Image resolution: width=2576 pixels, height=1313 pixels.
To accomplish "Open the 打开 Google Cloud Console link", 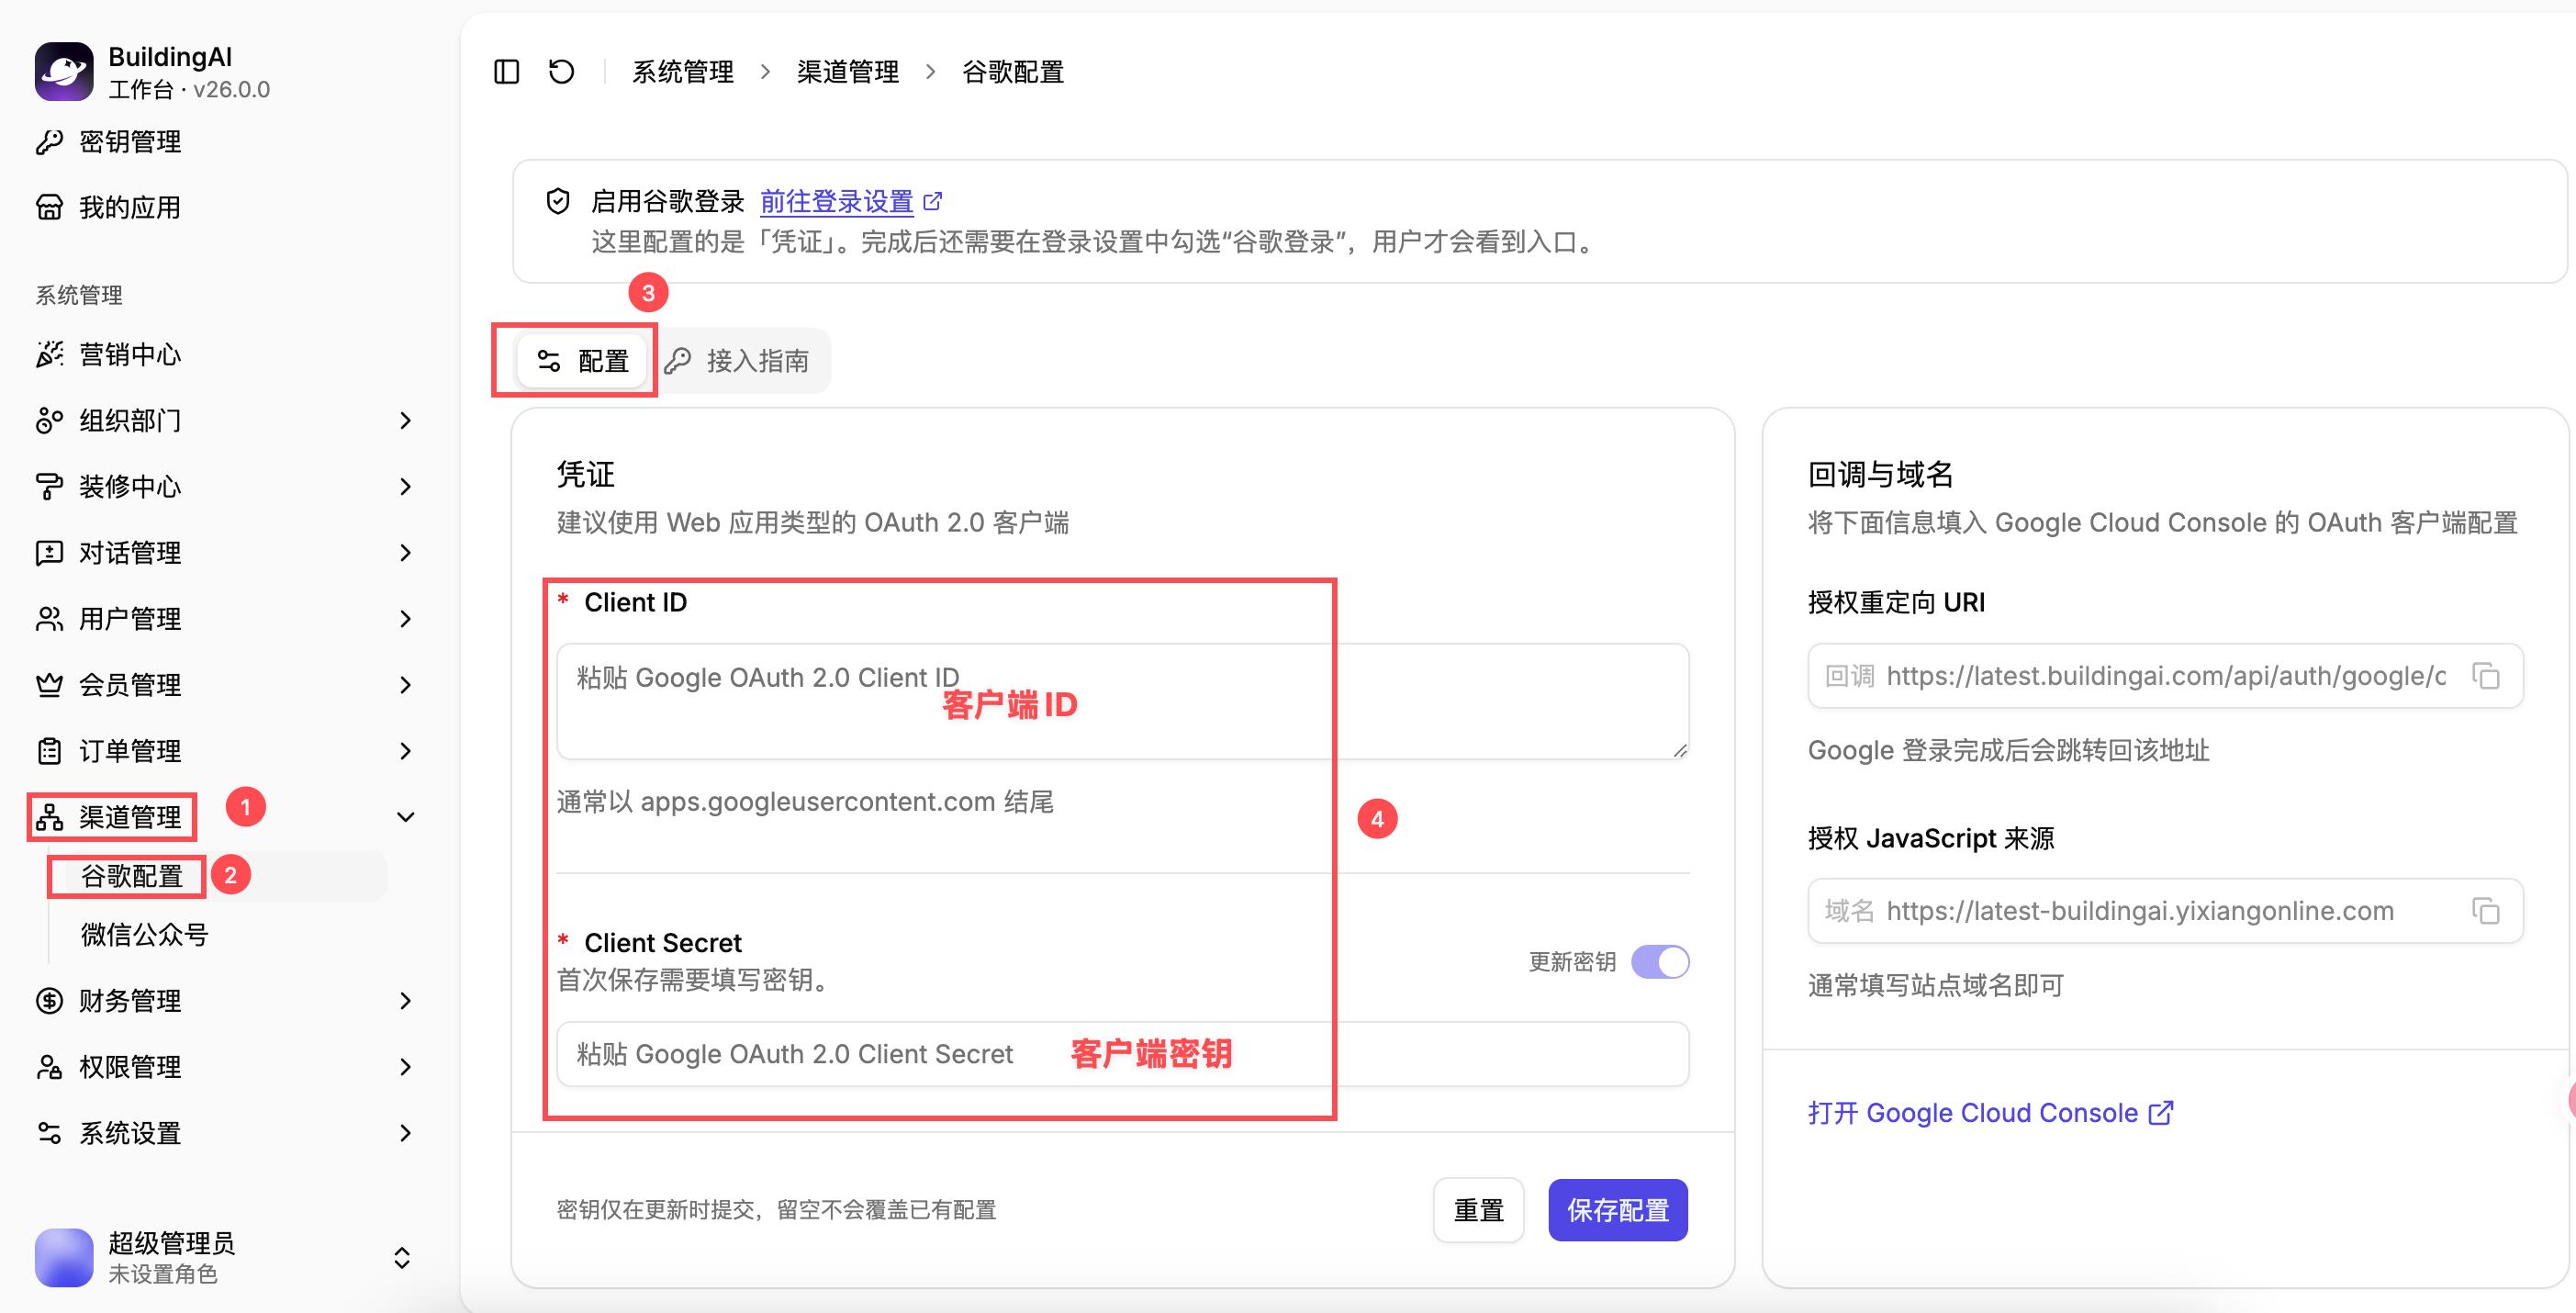I will click(1990, 1113).
